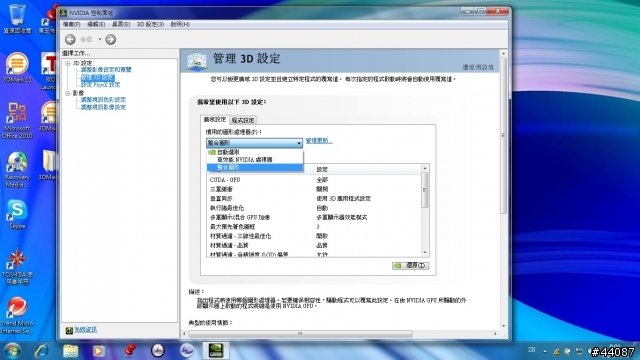640x360 pixels.
Task: Launch Internet Explorer from the taskbar
Action: click(42, 351)
